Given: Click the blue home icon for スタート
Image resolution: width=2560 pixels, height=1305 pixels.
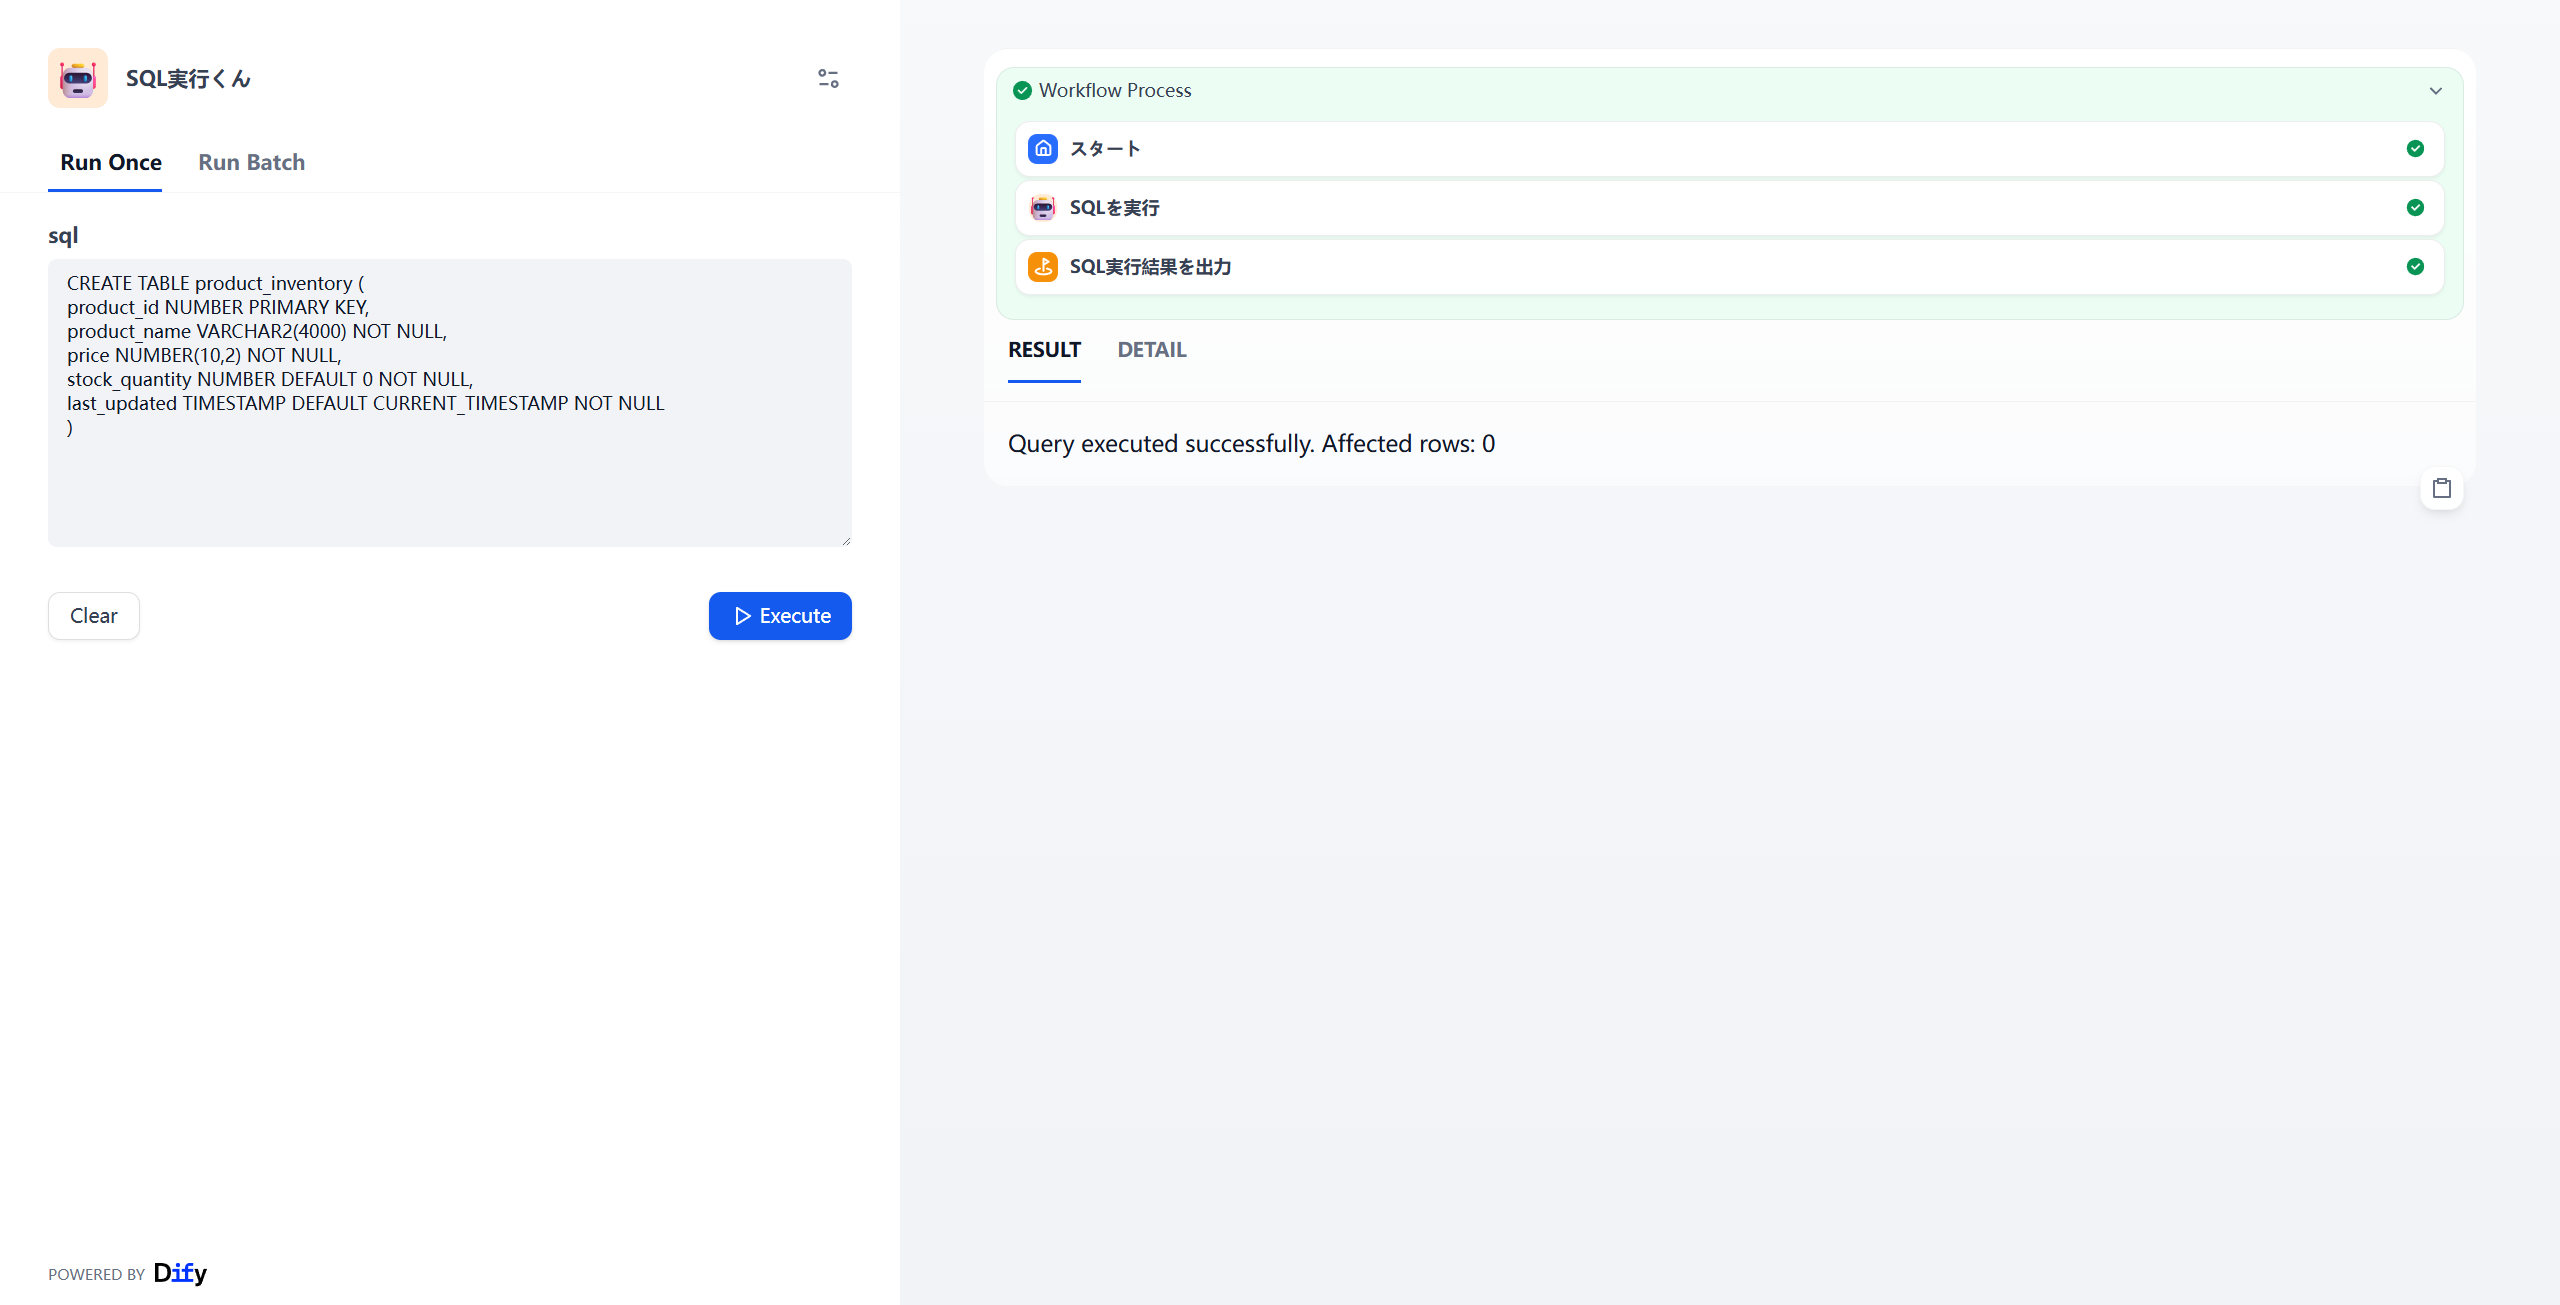Looking at the screenshot, I should click(x=1043, y=149).
